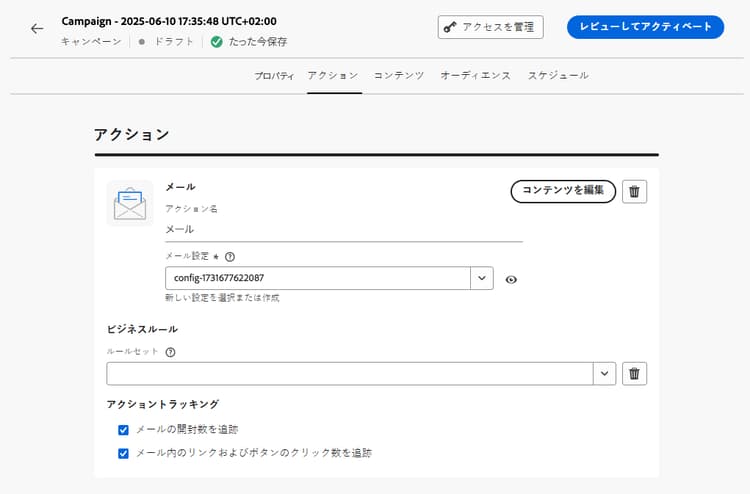Click the green saved-status checkmark icon
This screenshot has height=494, width=750.
217,42
